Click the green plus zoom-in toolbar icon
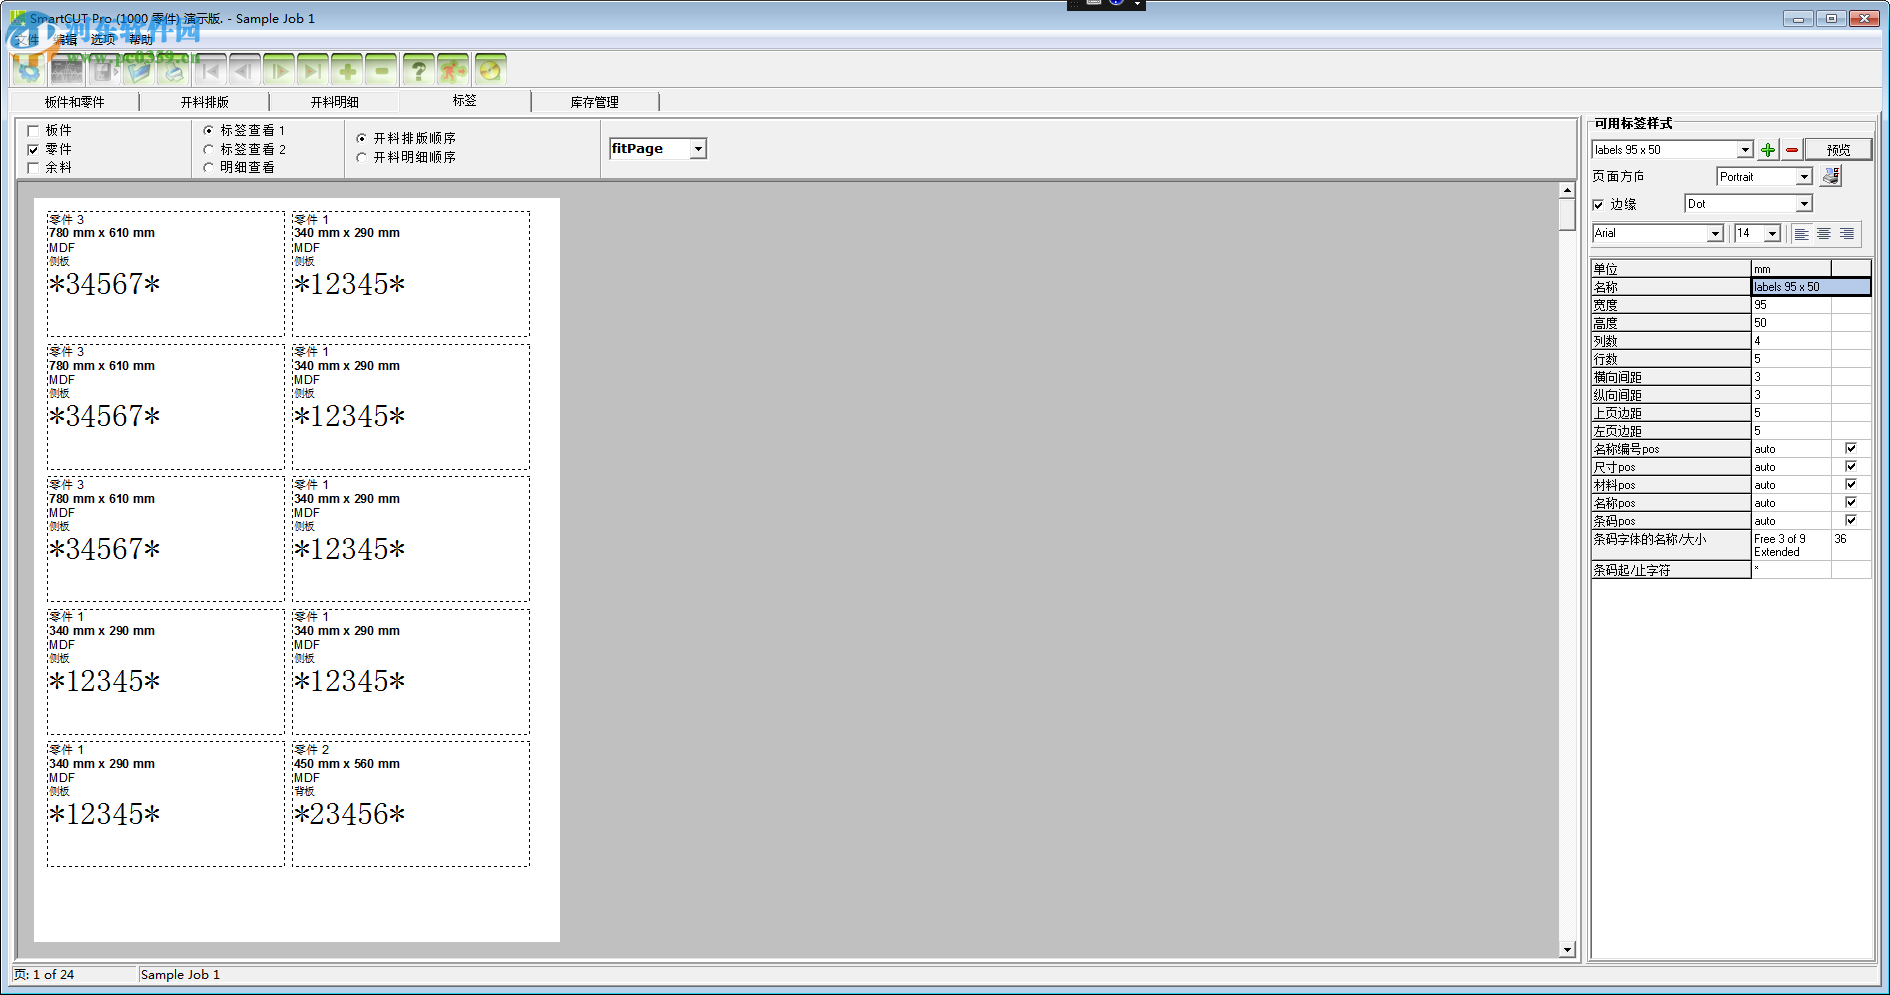This screenshot has height=995, width=1890. point(347,71)
